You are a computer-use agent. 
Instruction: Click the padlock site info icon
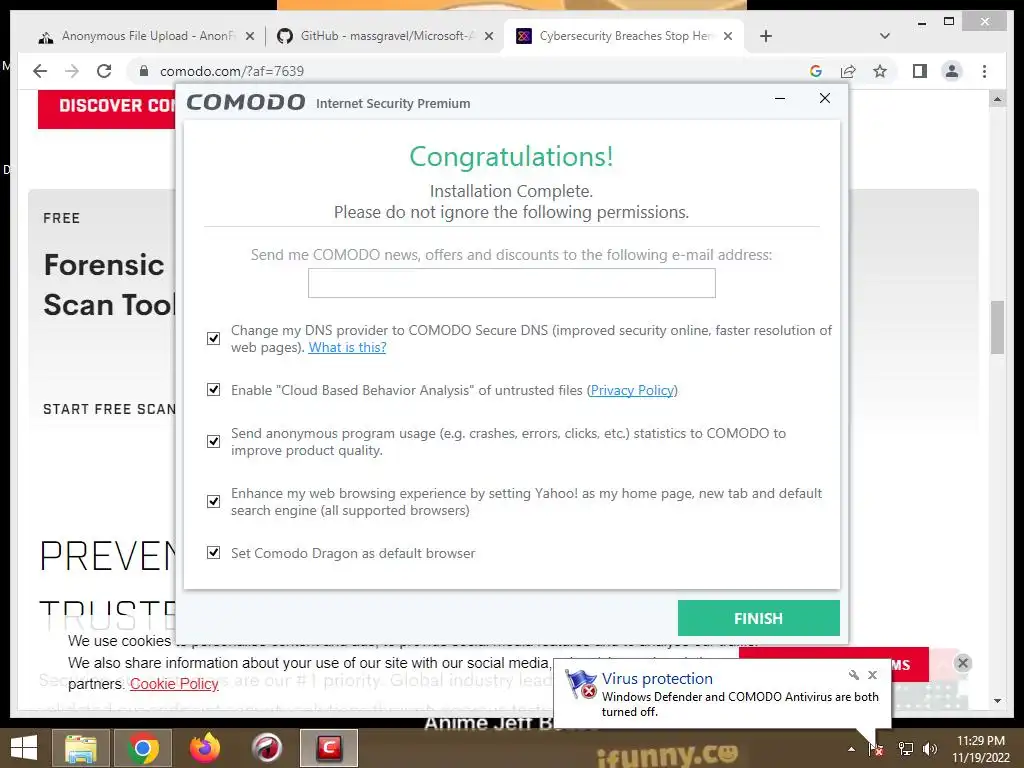144,71
